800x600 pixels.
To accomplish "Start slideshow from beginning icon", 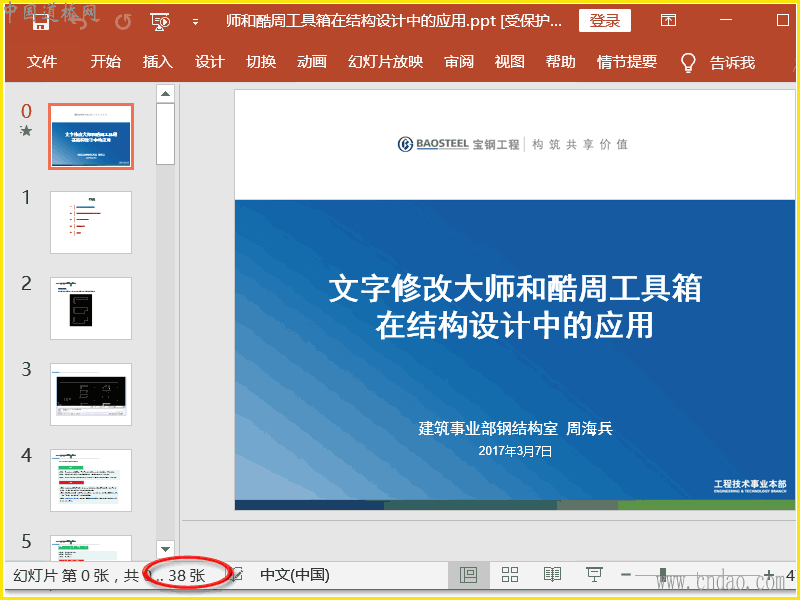I will pyautogui.click(x=160, y=21).
